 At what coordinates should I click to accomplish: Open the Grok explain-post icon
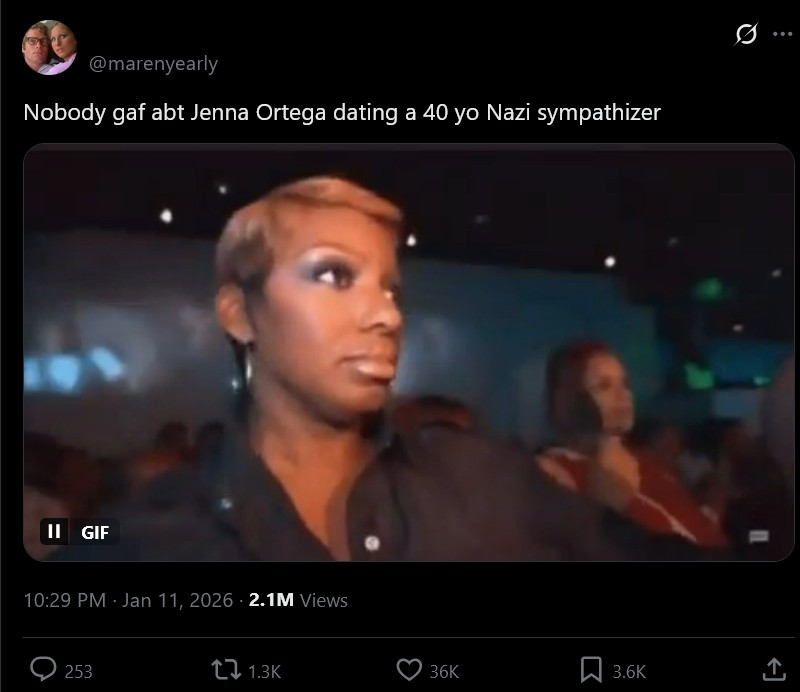point(746,34)
